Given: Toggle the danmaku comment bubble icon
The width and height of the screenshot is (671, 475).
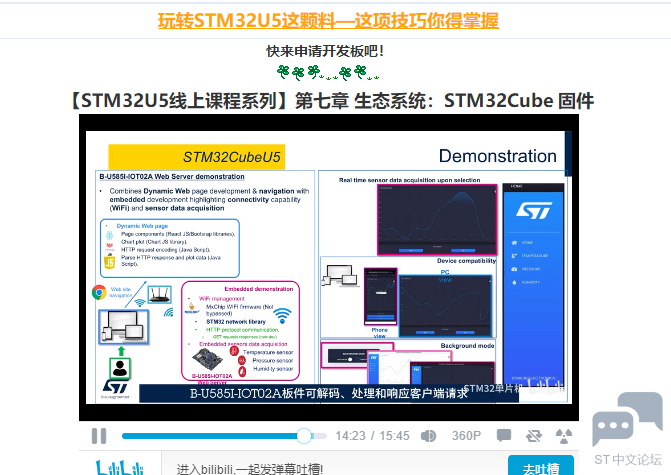Looking at the screenshot, I should [504, 436].
